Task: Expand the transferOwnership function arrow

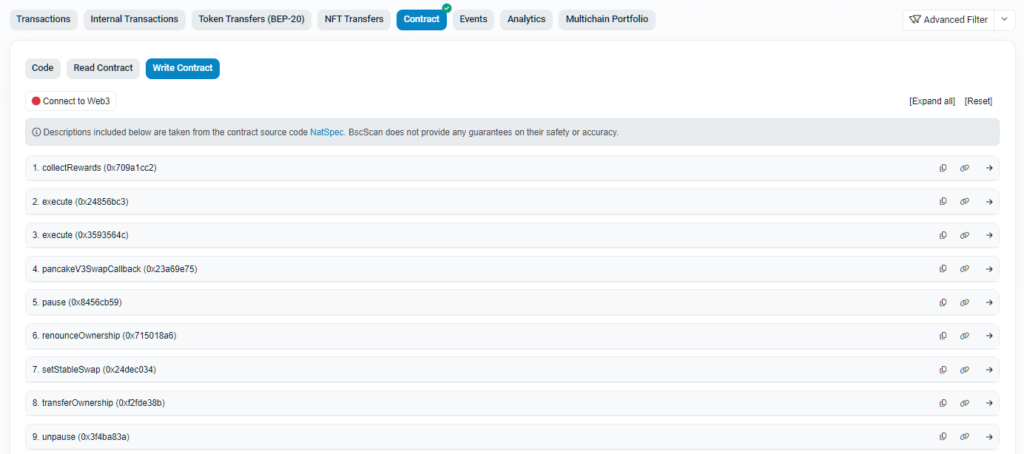Action: 989,403
